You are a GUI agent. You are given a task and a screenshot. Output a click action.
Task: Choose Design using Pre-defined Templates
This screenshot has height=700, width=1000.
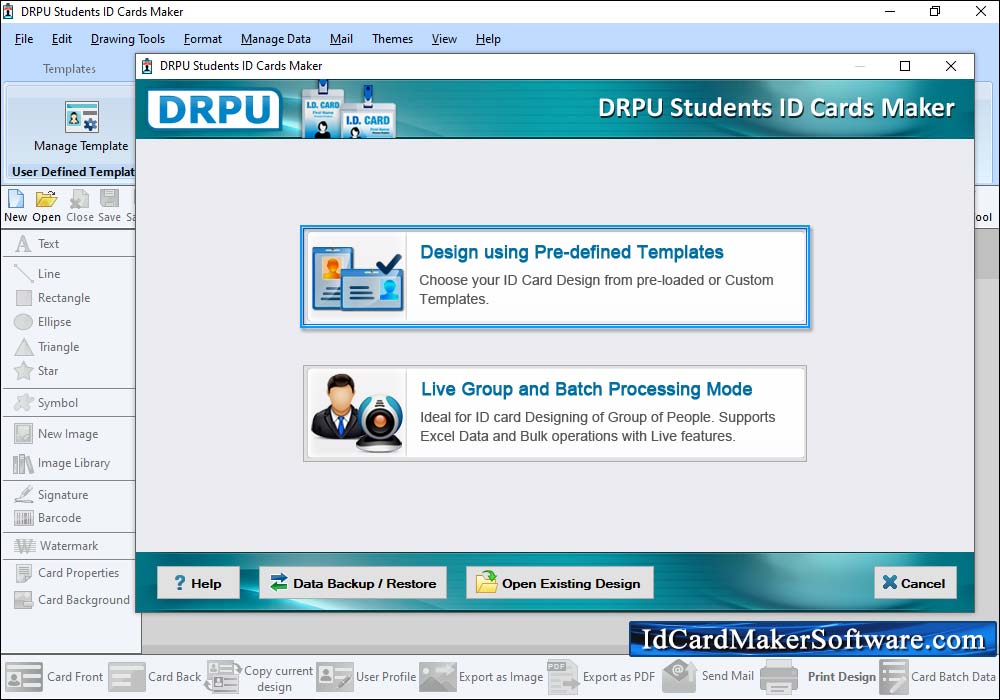[555, 277]
